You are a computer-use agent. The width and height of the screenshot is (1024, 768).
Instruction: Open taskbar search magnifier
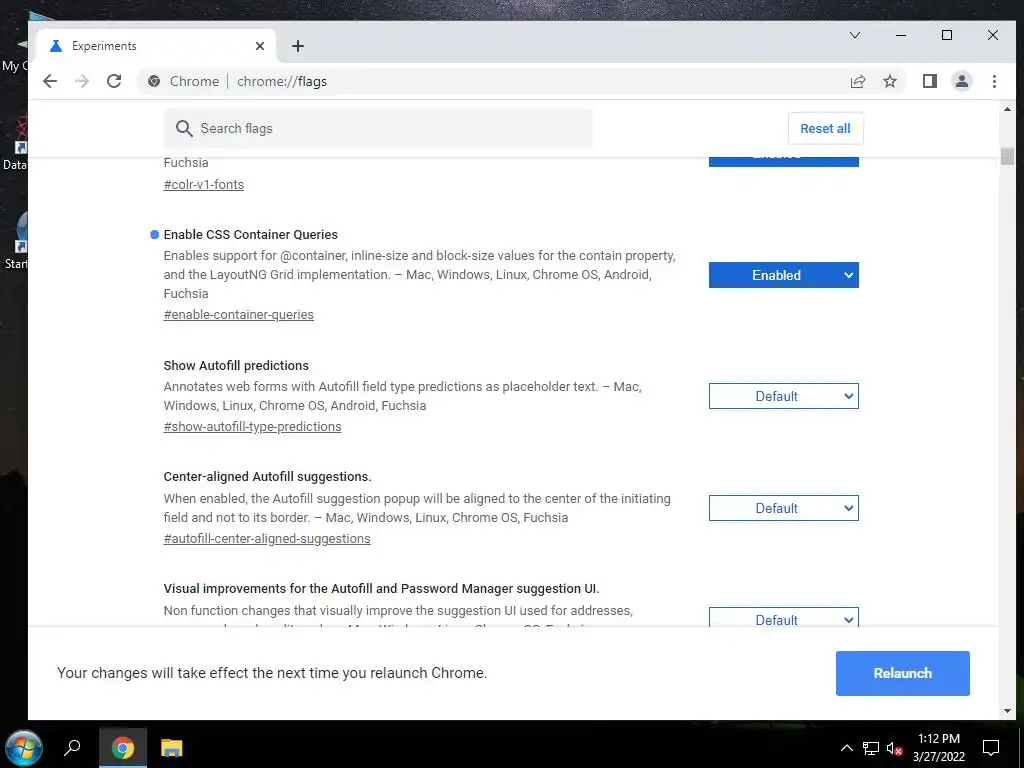click(72, 748)
